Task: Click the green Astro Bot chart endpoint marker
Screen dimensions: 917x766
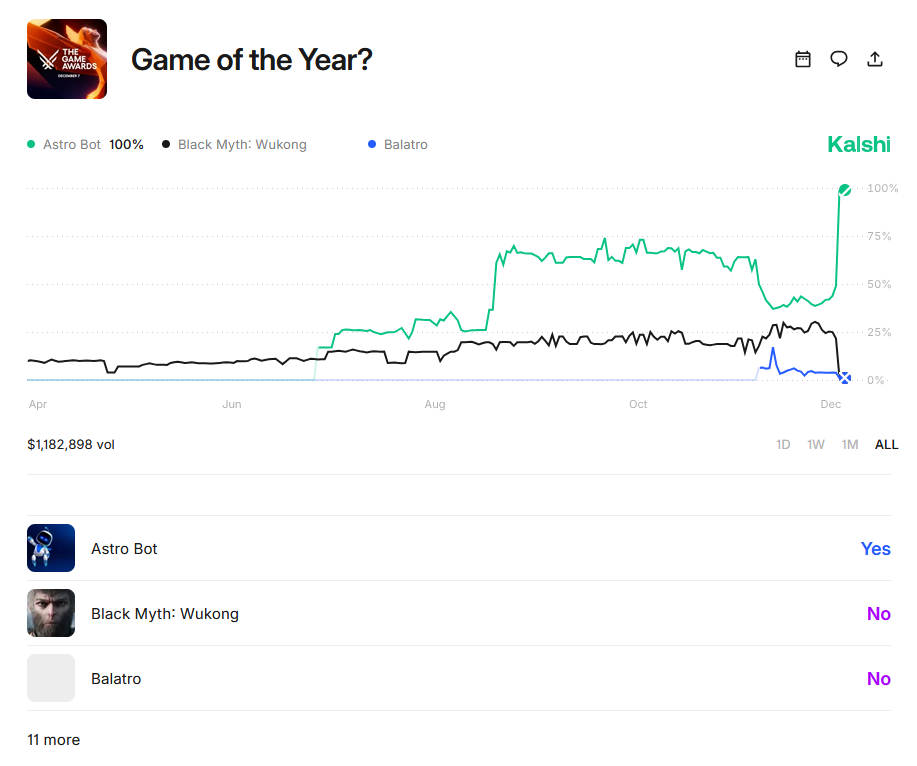Action: (x=845, y=189)
